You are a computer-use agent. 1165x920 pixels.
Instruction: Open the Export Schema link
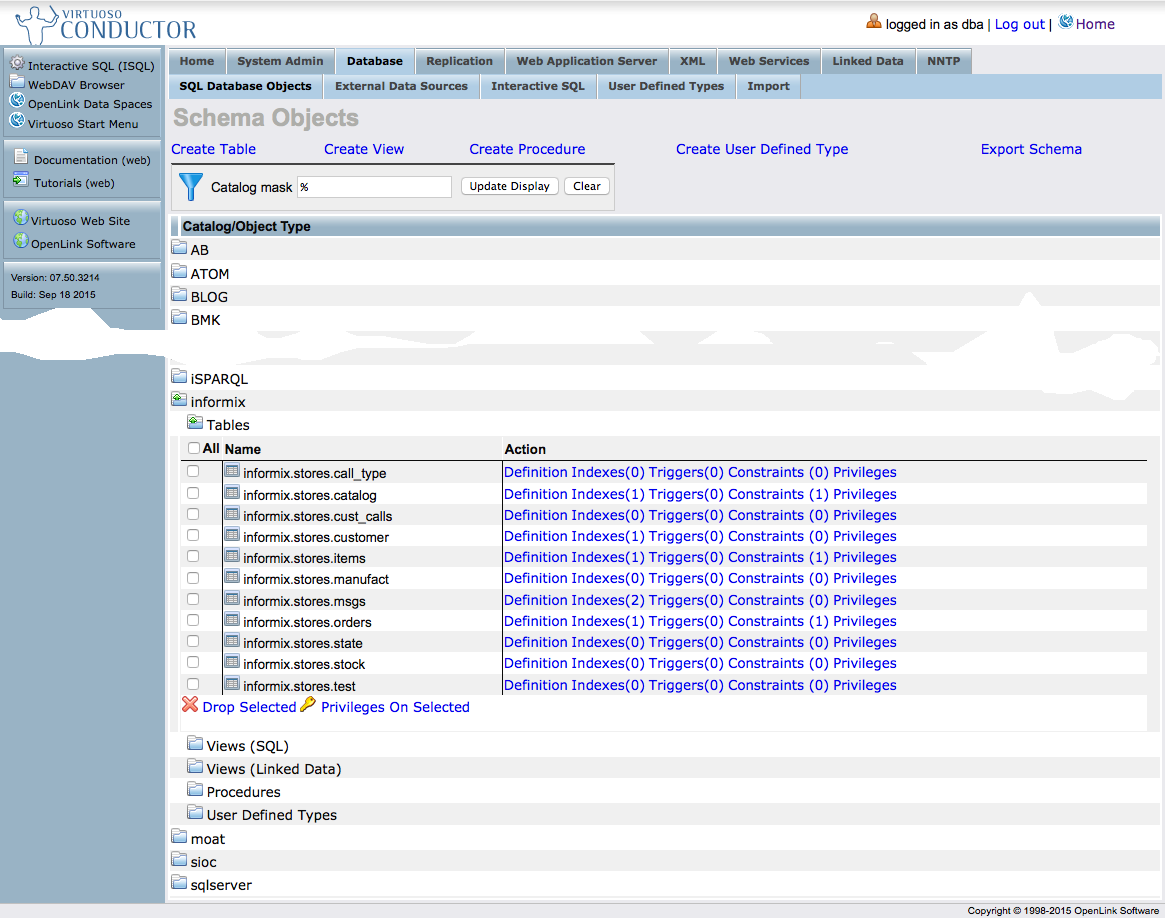[1031, 149]
